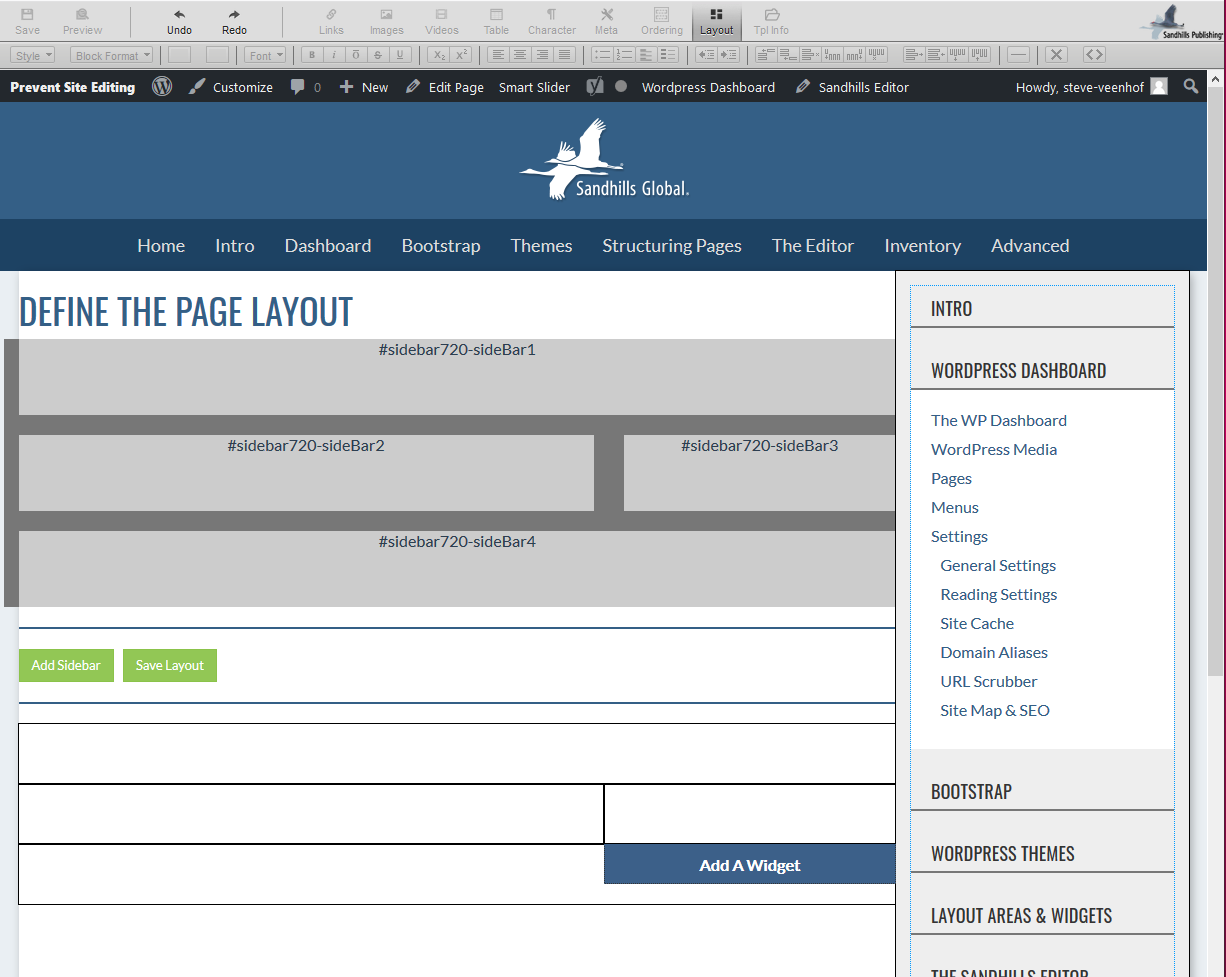
Task: Open the Ordering tool
Action: tap(661, 21)
